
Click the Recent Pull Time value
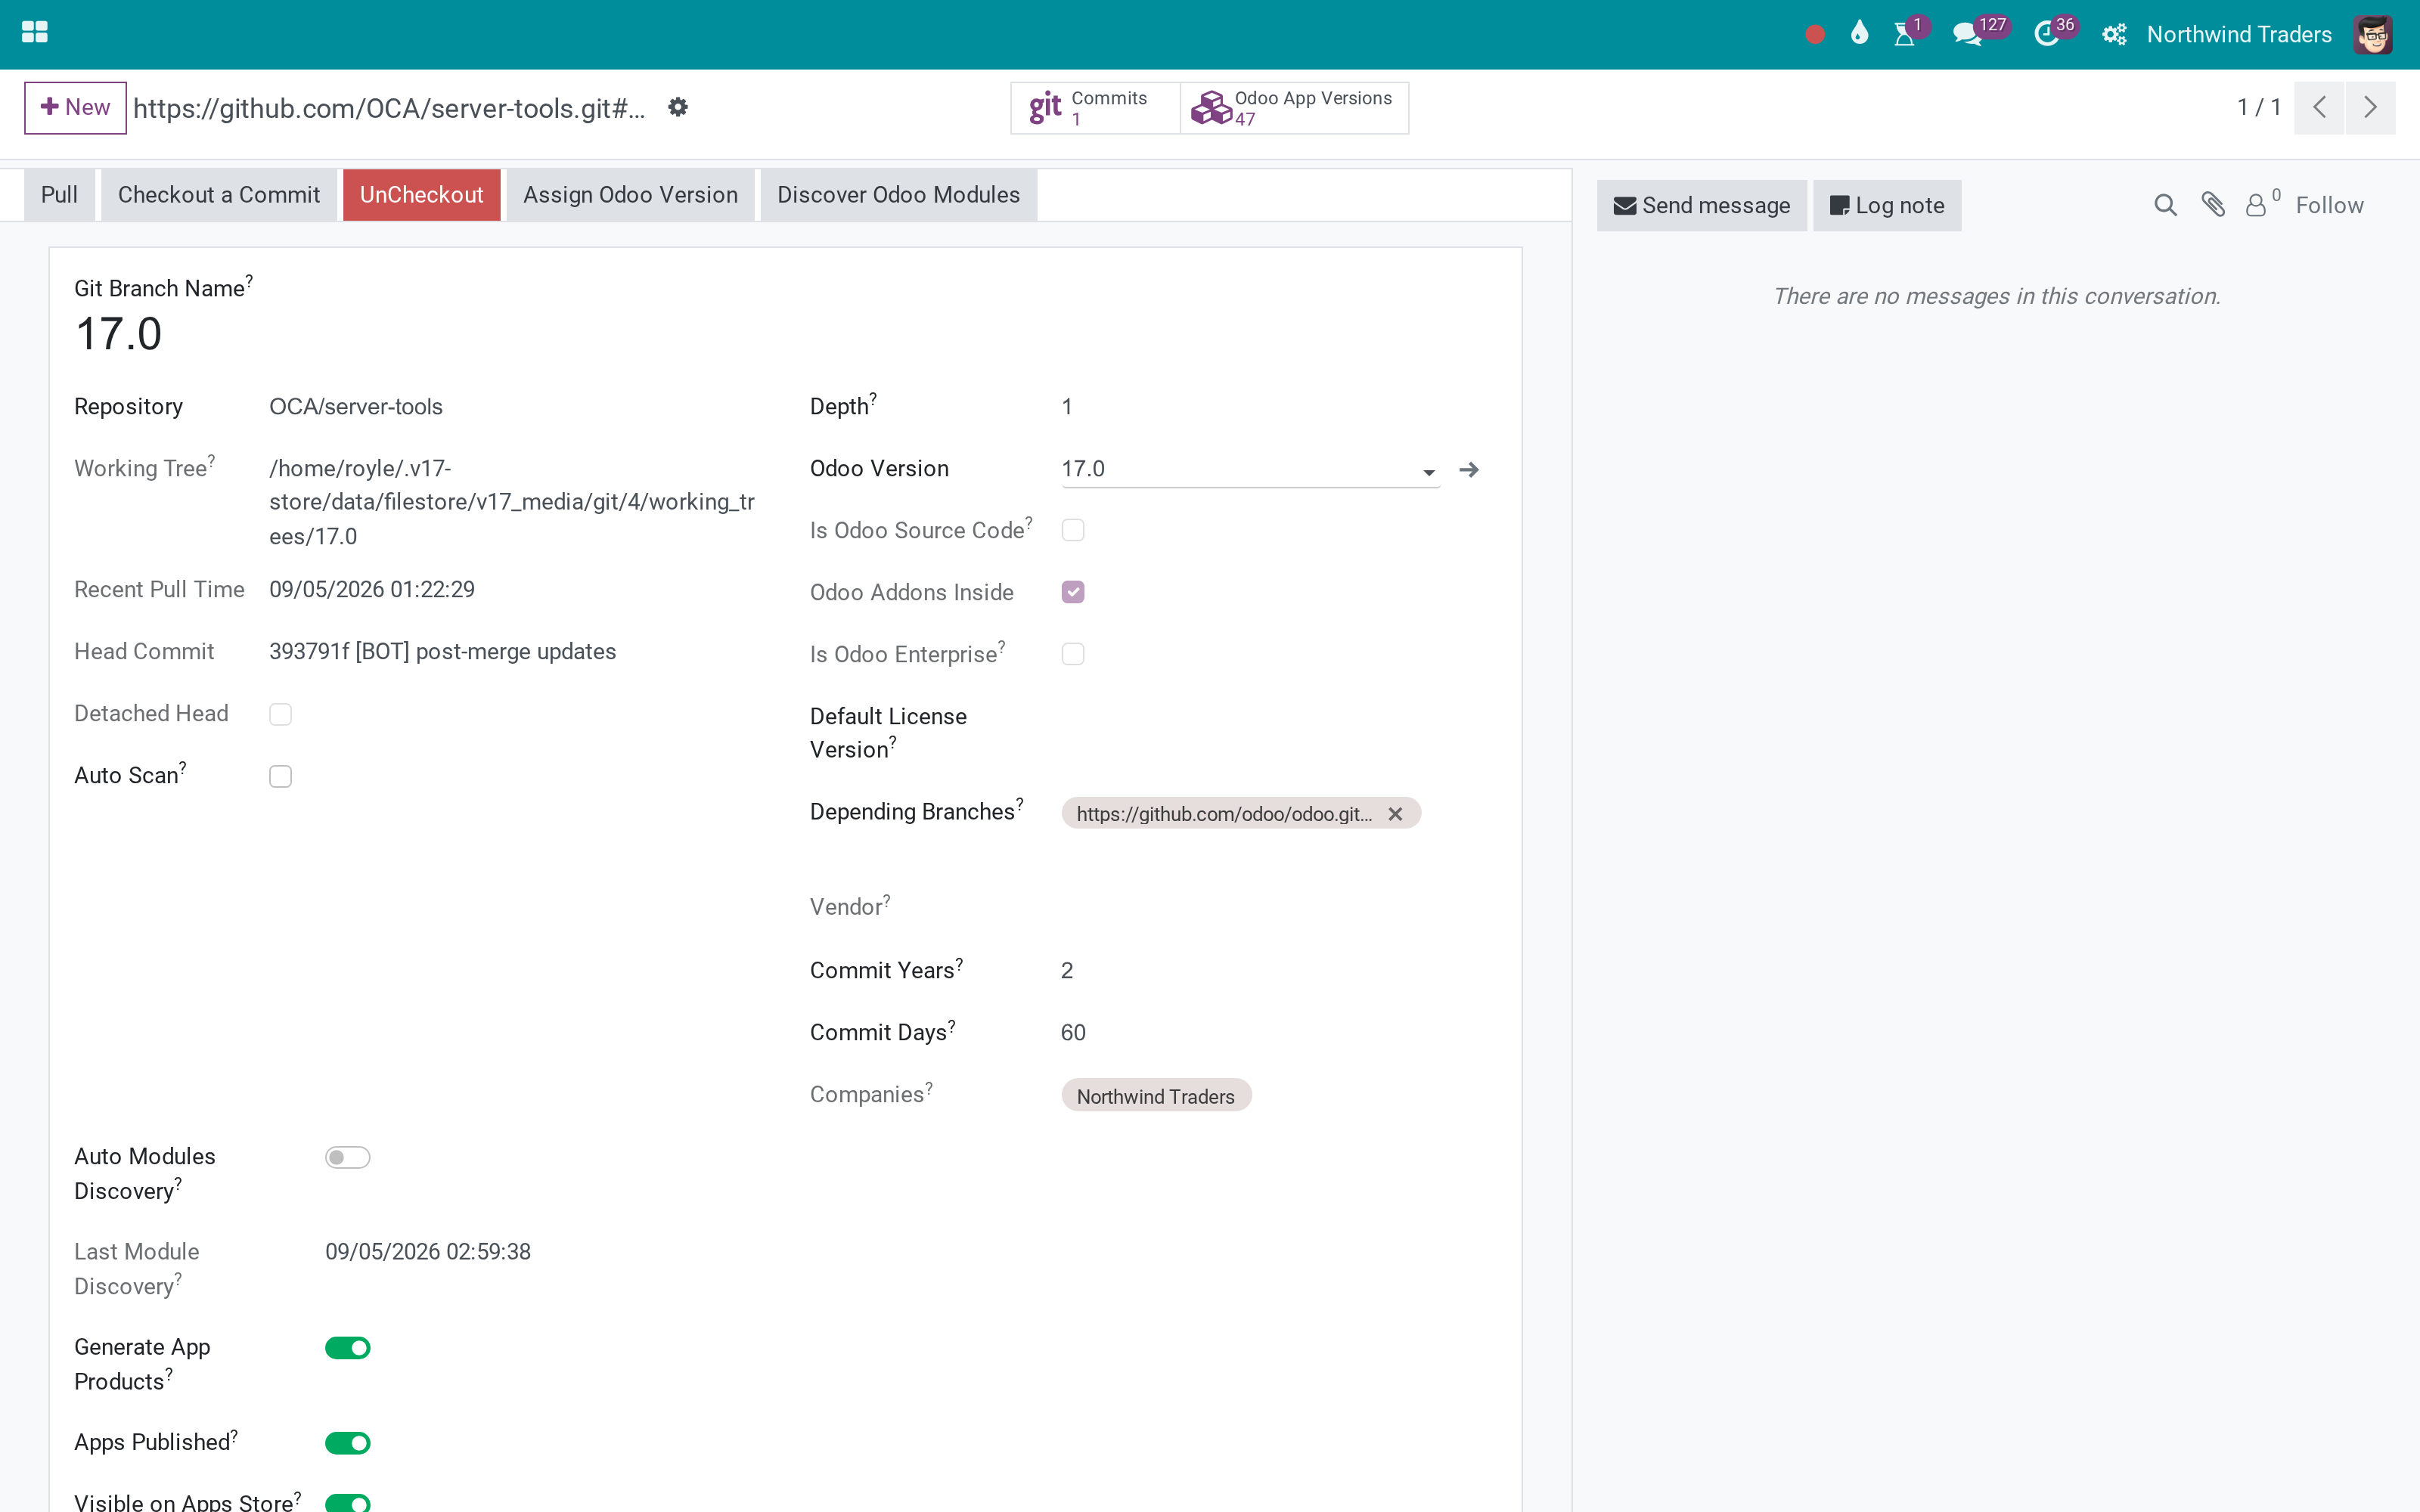tap(372, 590)
